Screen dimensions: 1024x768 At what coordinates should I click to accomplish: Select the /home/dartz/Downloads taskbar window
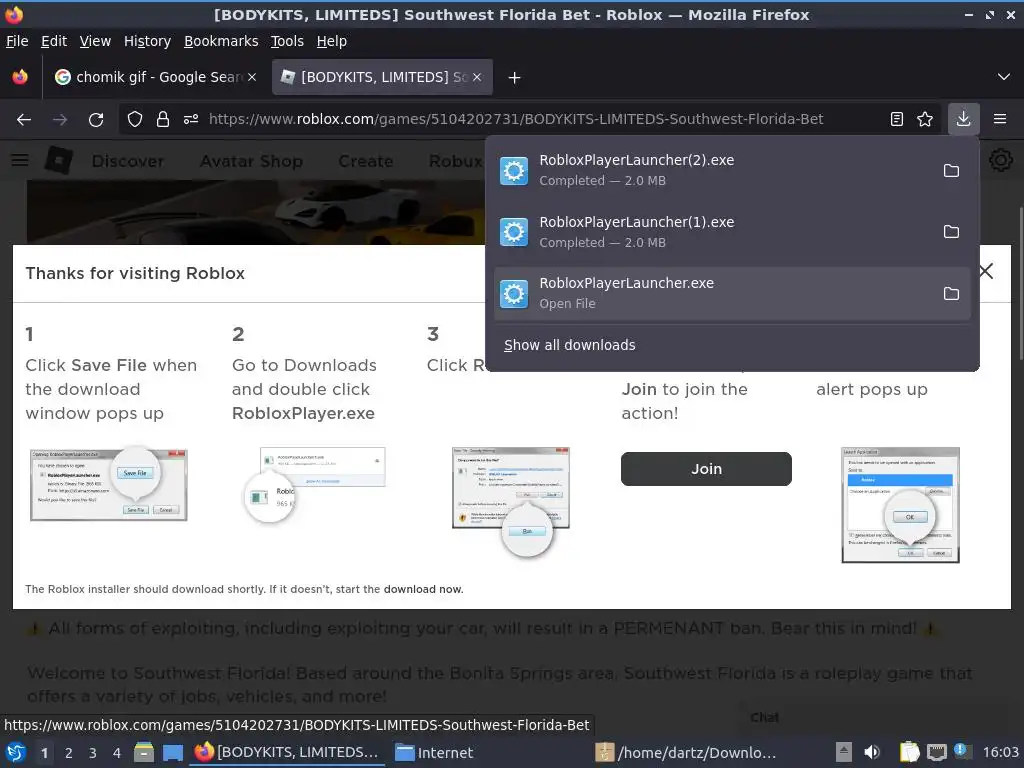click(687, 752)
